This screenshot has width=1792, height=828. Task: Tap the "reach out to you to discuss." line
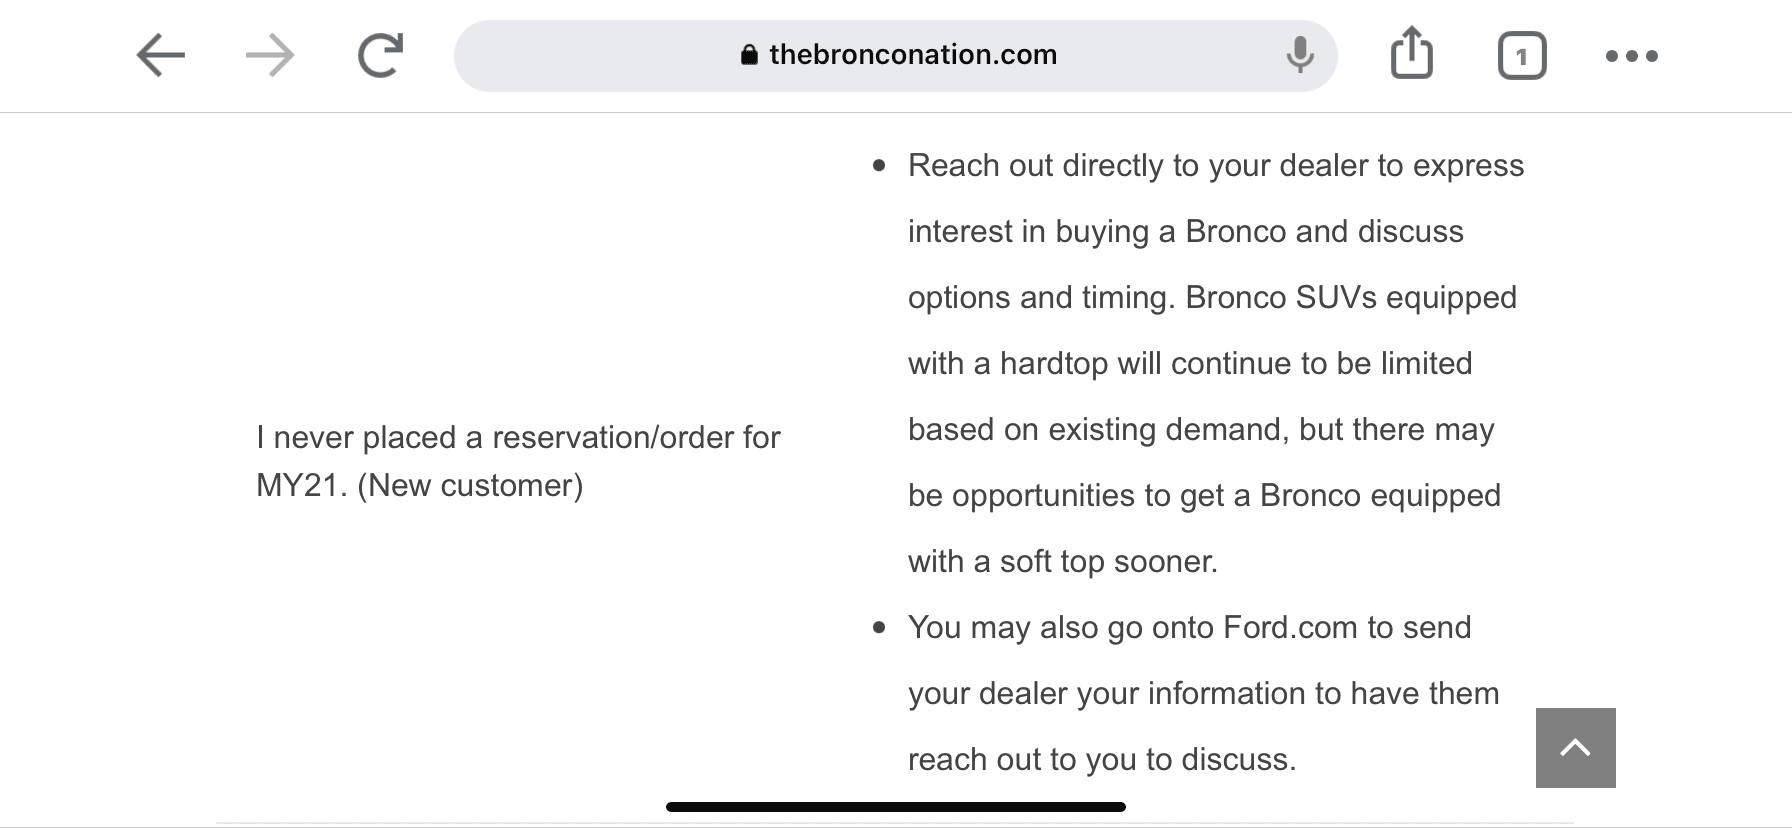[1102, 759]
